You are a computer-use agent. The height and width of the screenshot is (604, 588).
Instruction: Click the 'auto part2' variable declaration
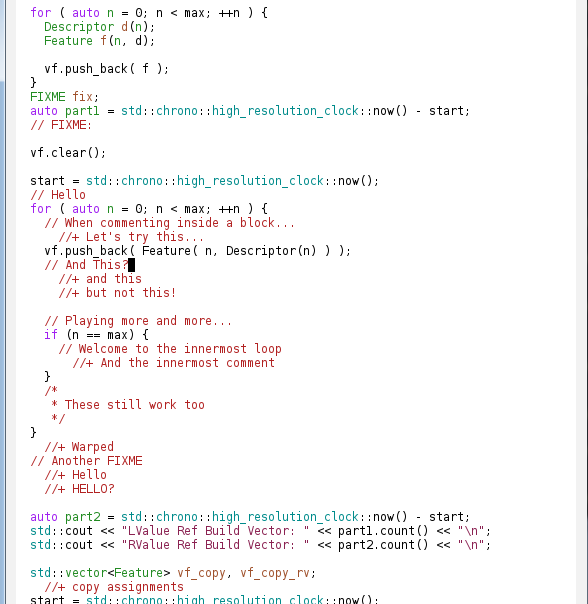65,517
